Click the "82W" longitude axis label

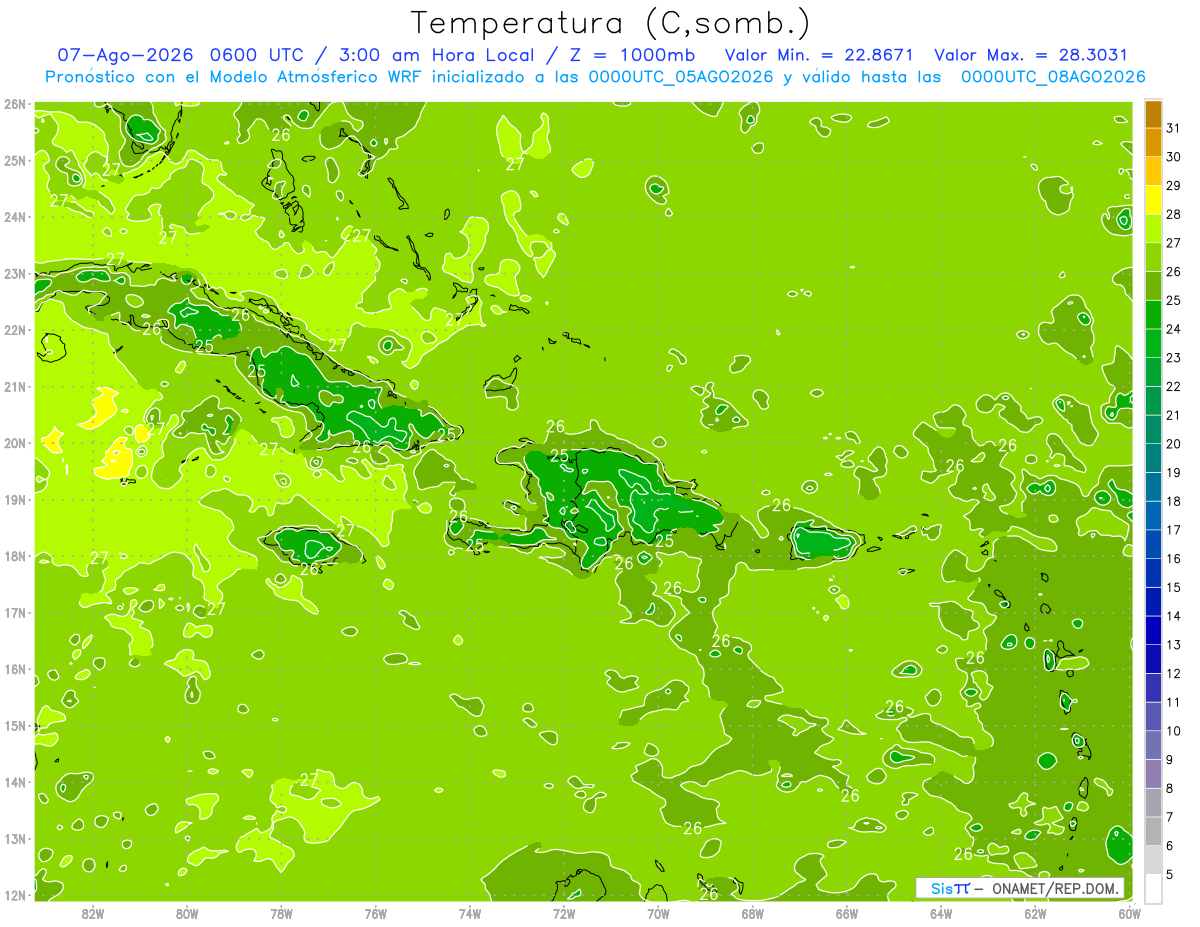[93, 913]
